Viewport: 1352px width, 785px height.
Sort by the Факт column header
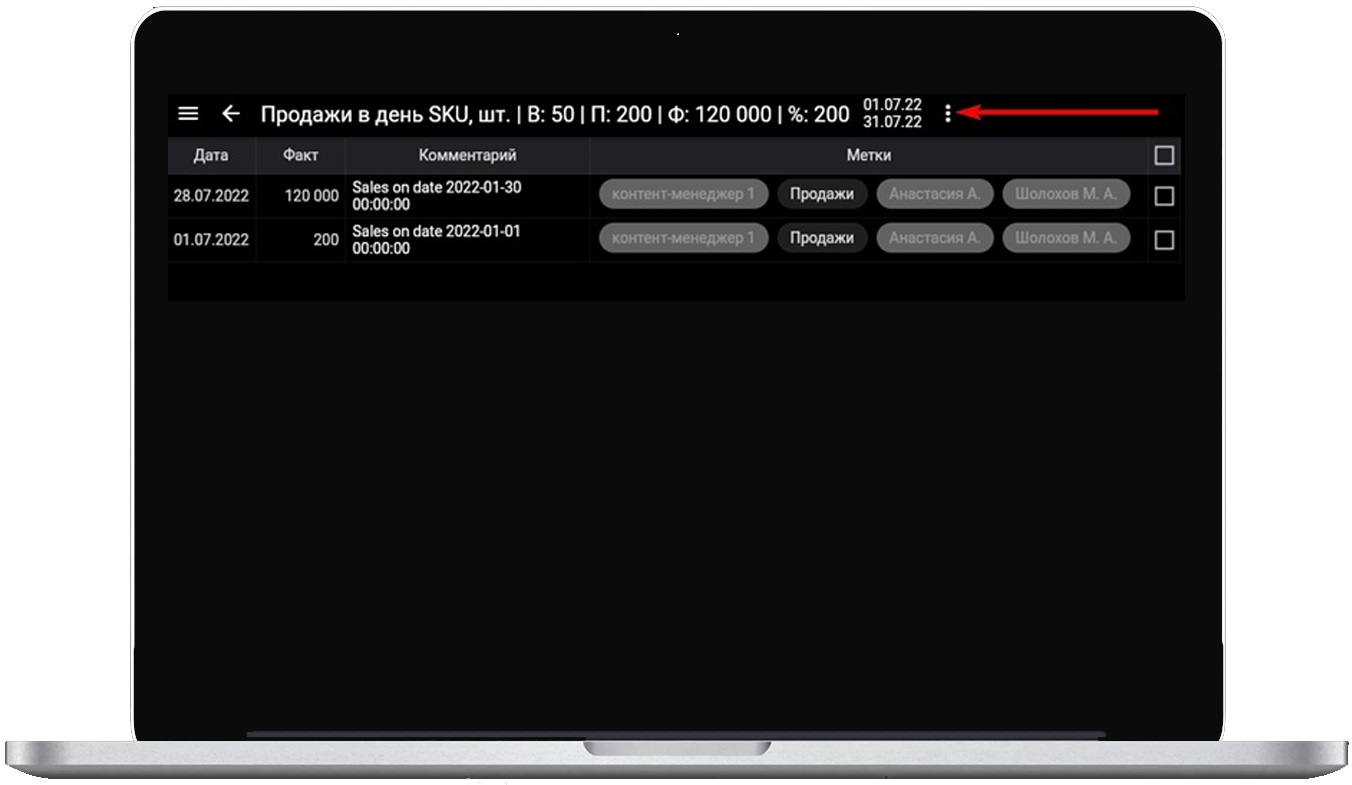click(300, 156)
